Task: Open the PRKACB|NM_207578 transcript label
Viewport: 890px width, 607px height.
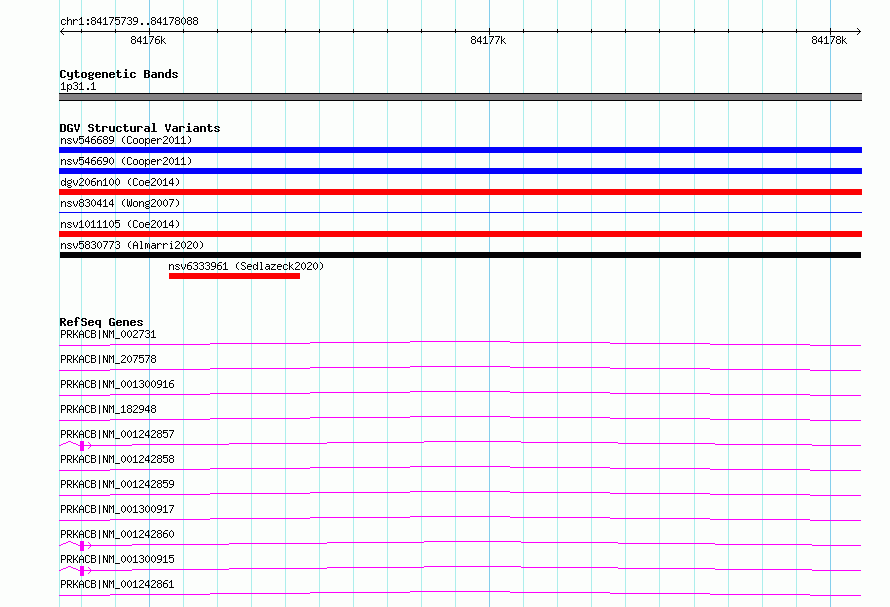Action: pos(108,359)
